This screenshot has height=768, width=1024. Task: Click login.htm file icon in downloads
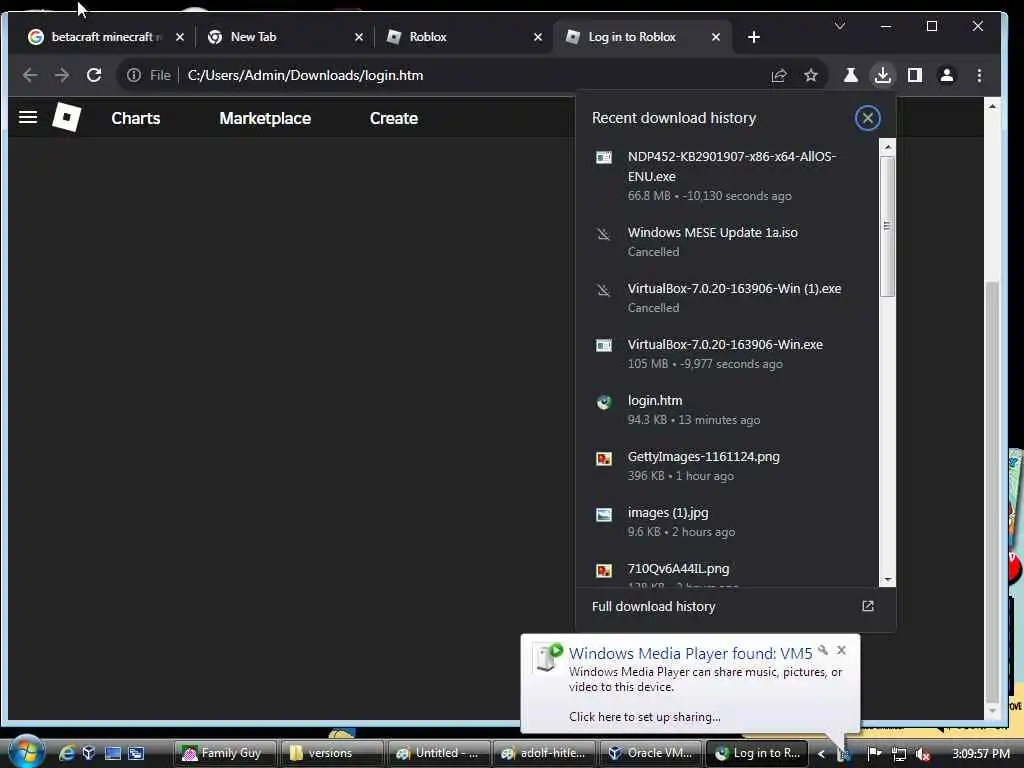pos(603,402)
